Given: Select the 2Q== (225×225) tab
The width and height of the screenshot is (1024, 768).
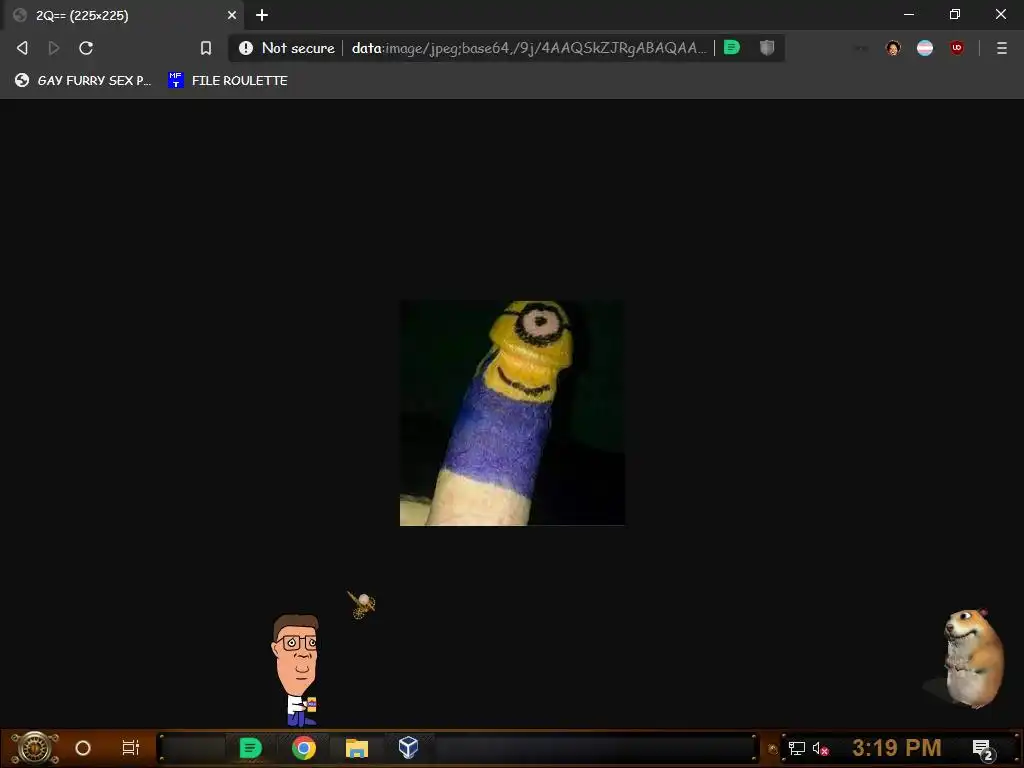Looking at the screenshot, I should coord(123,15).
